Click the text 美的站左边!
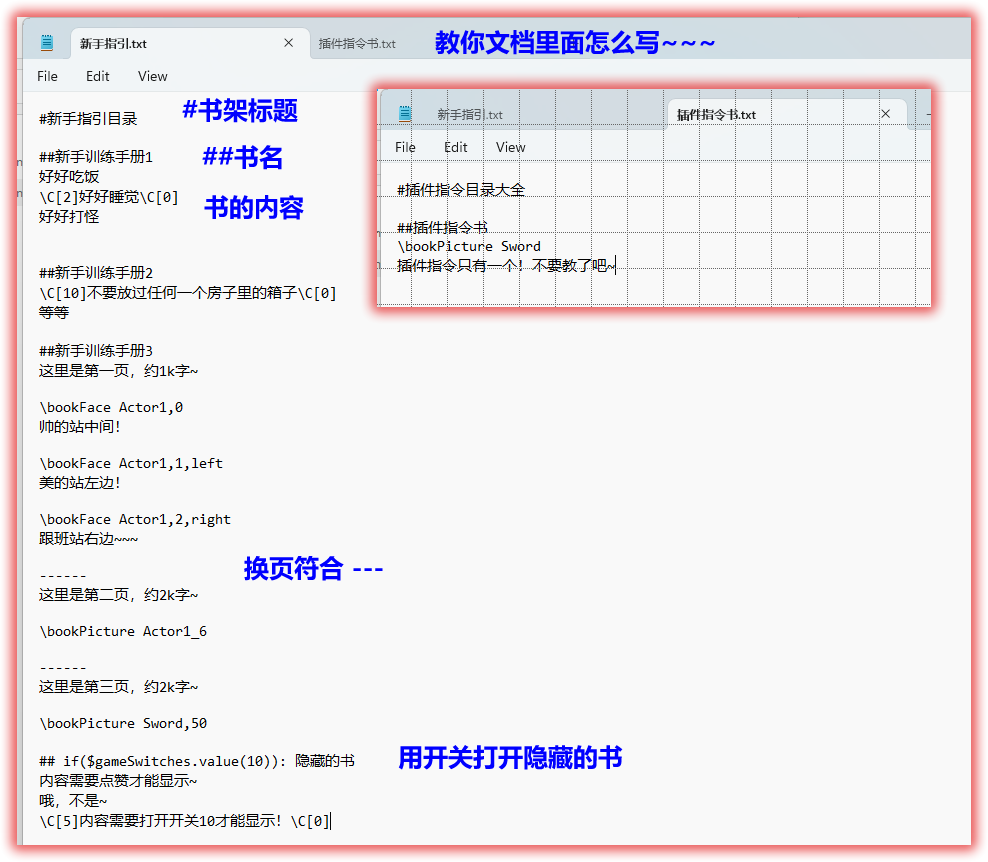This screenshot has height=862, width=988. [x=79, y=483]
